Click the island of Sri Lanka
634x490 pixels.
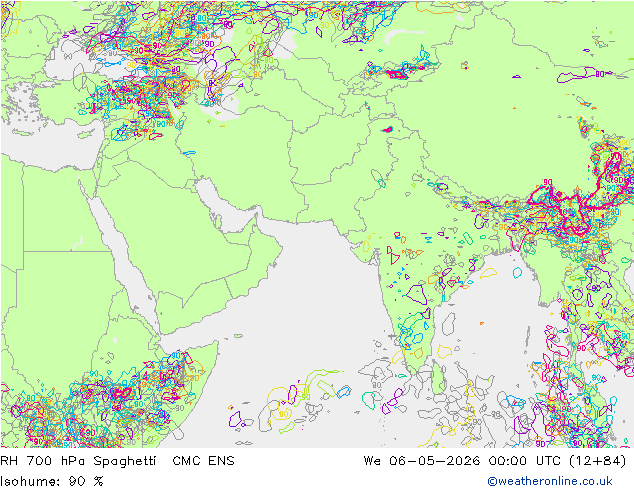coord(440,378)
